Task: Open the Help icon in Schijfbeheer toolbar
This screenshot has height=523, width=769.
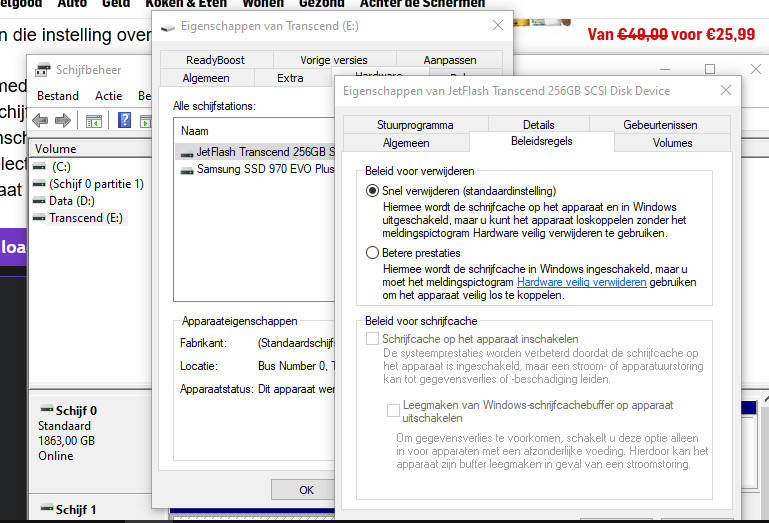Action: (125, 120)
